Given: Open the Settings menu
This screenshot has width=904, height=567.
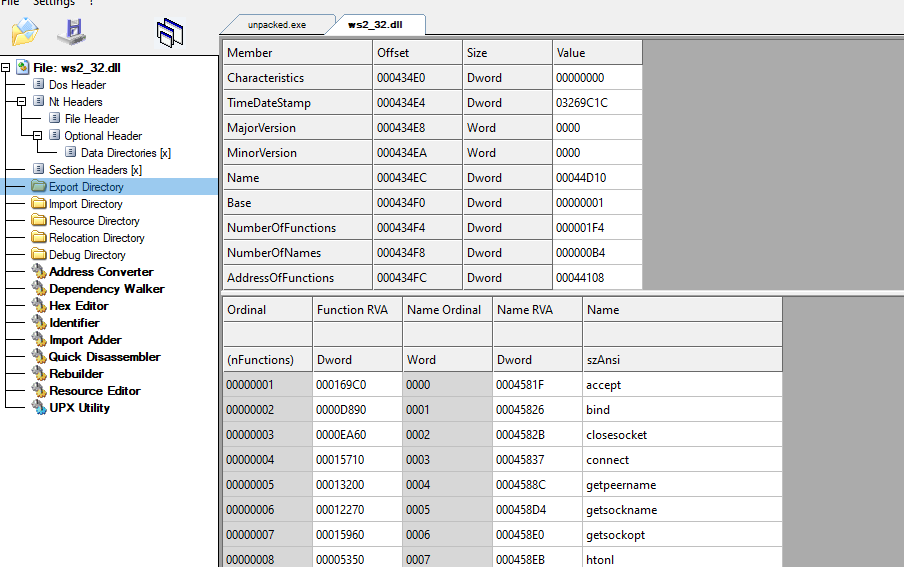Looking at the screenshot, I should click(x=54, y=3).
